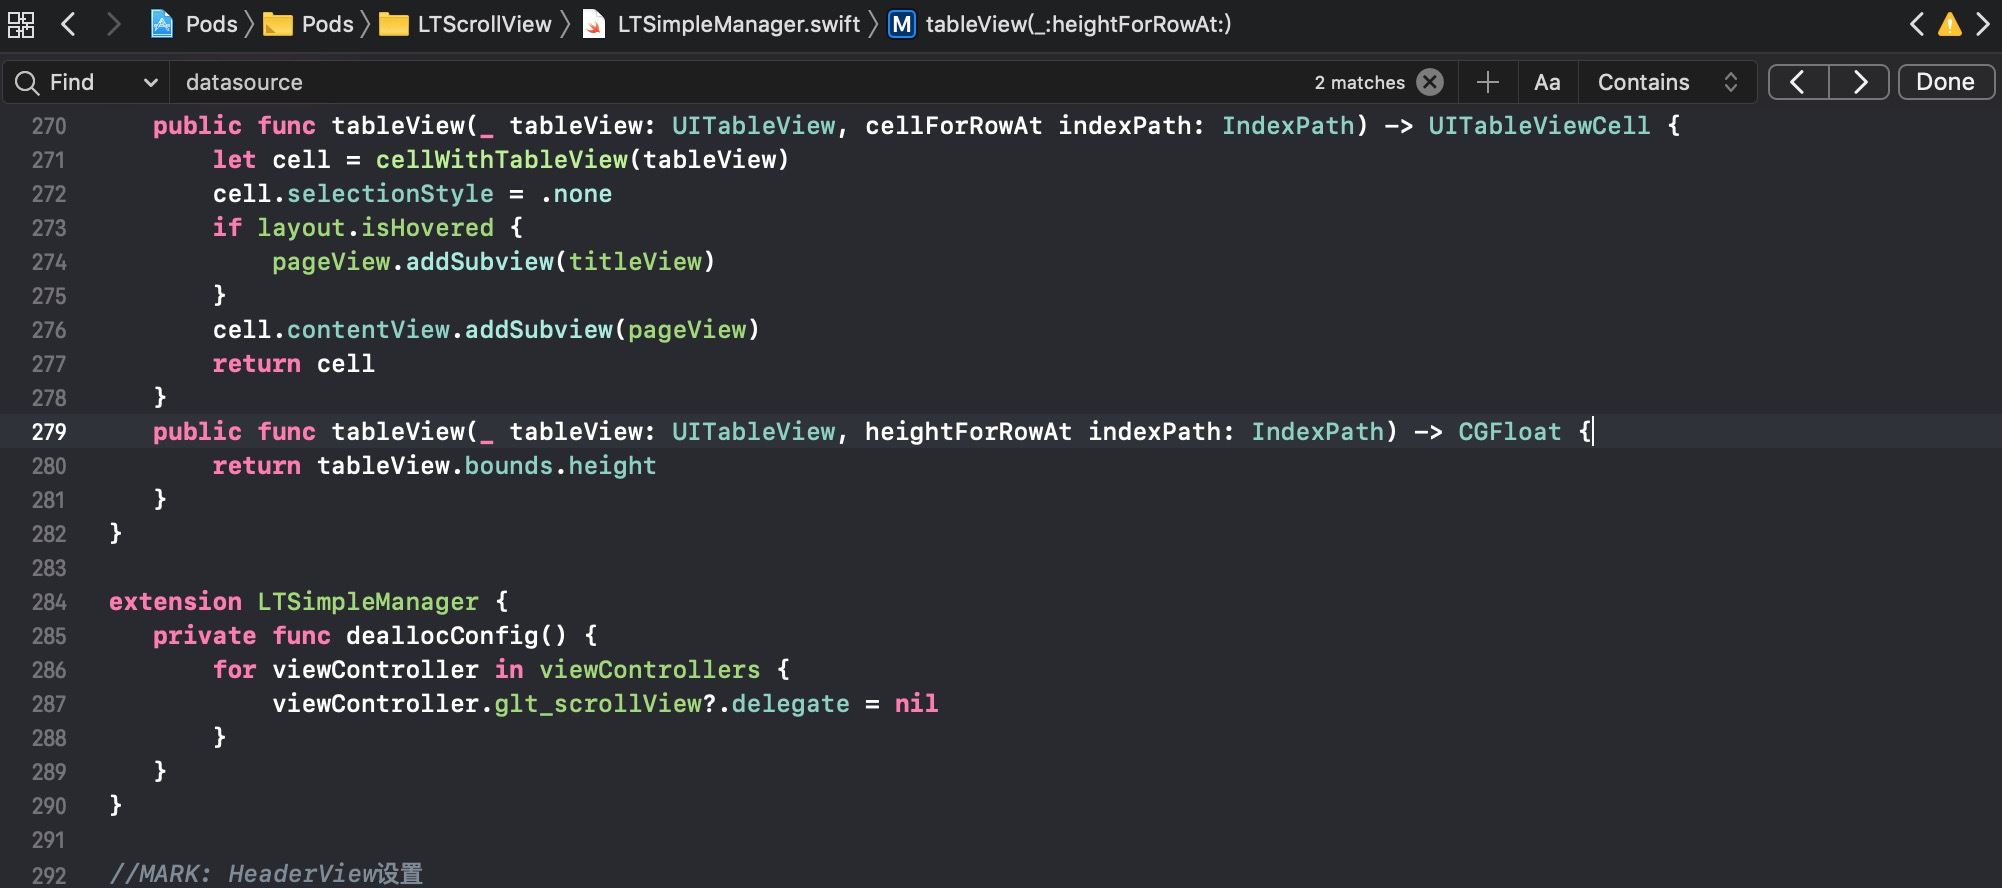
Task: Open the LTScrollView folder breadcrumb
Action: tap(465, 24)
